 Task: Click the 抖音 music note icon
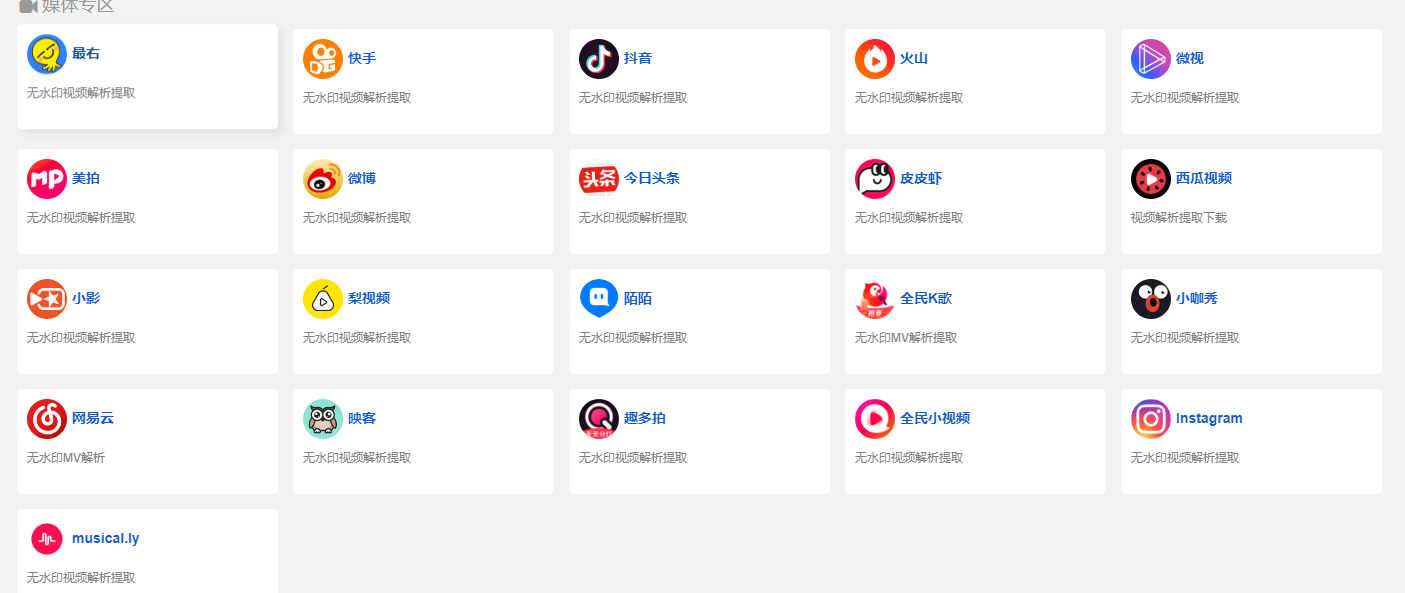click(599, 59)
